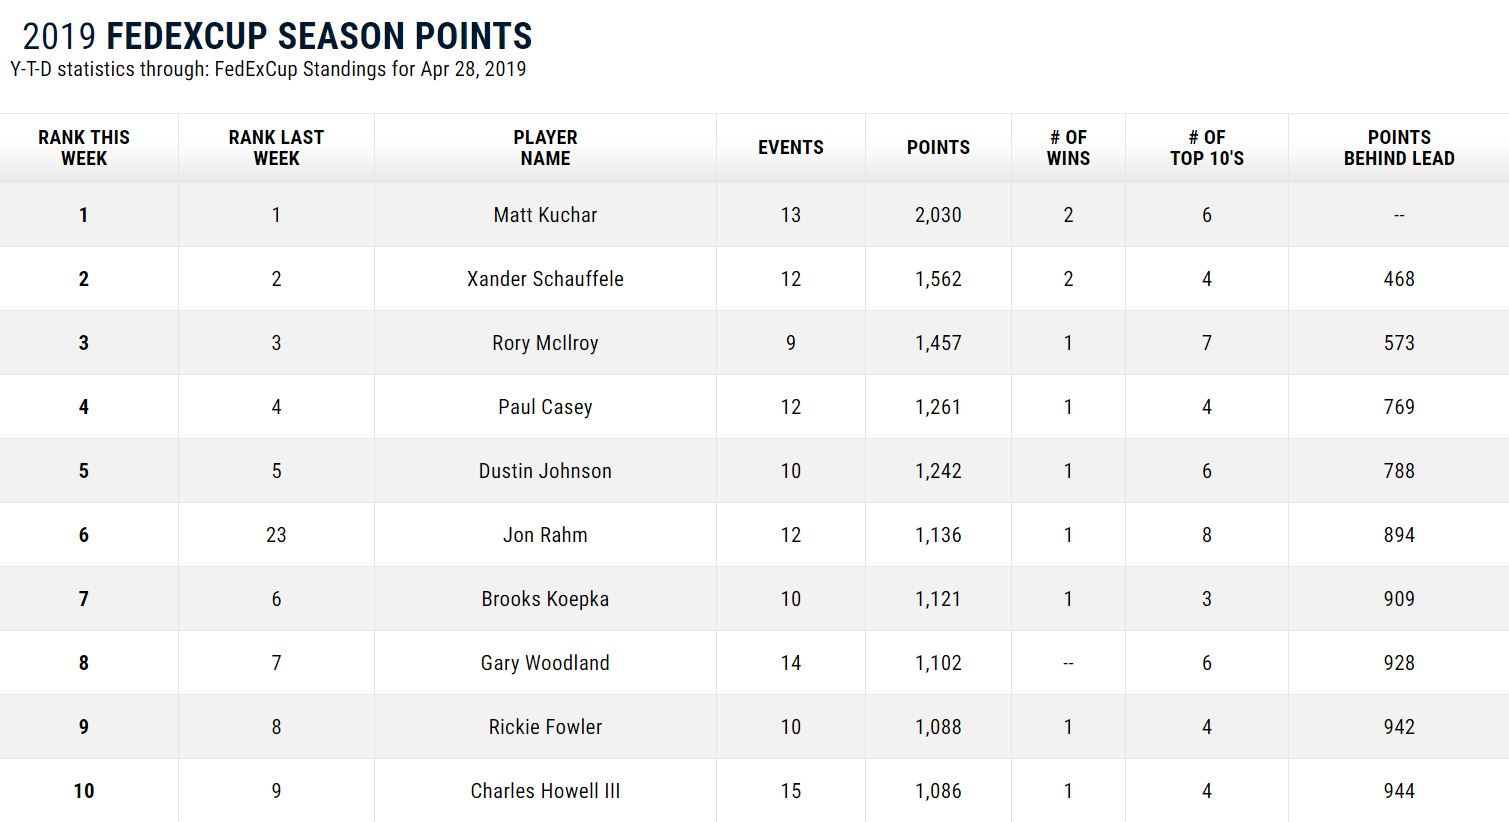The image size is (1509, 822).
Task: Open Matt Kuchar's player name
Action: point(545,215)
